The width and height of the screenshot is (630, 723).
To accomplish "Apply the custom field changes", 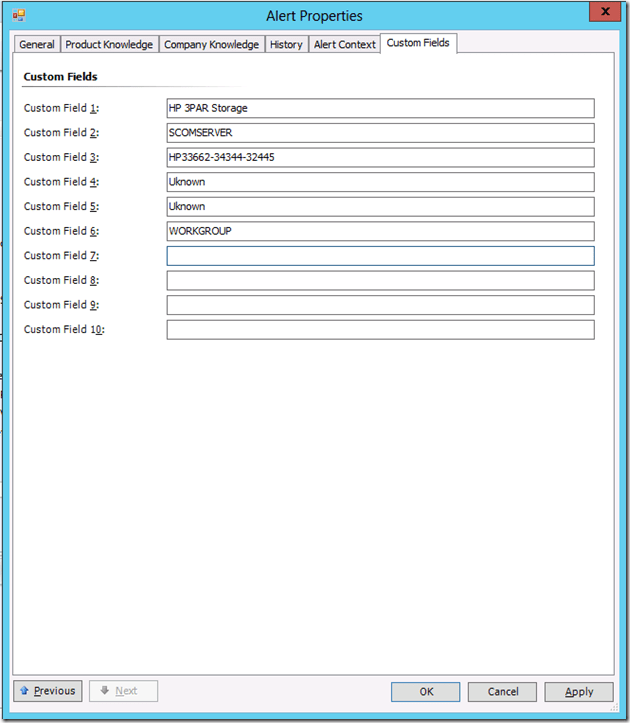I will tap(579, 691).
